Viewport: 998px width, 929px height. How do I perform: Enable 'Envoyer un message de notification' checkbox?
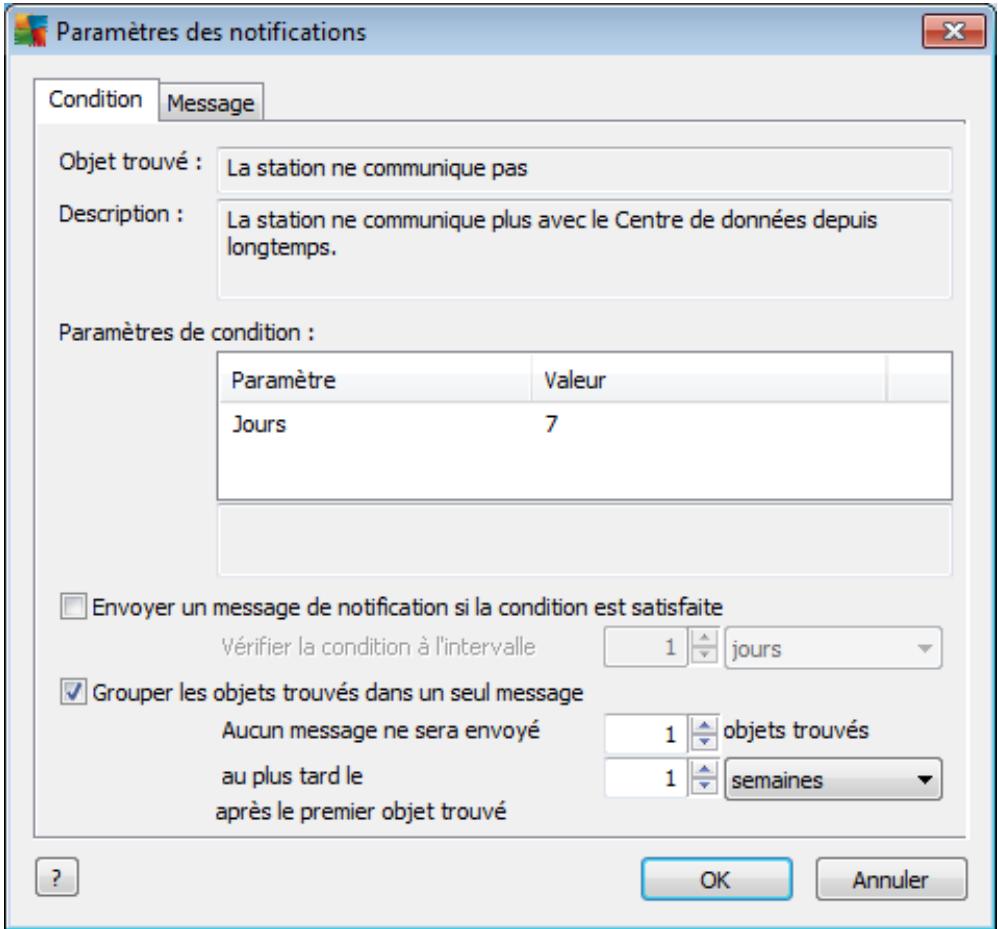click(x=73, y=606)
